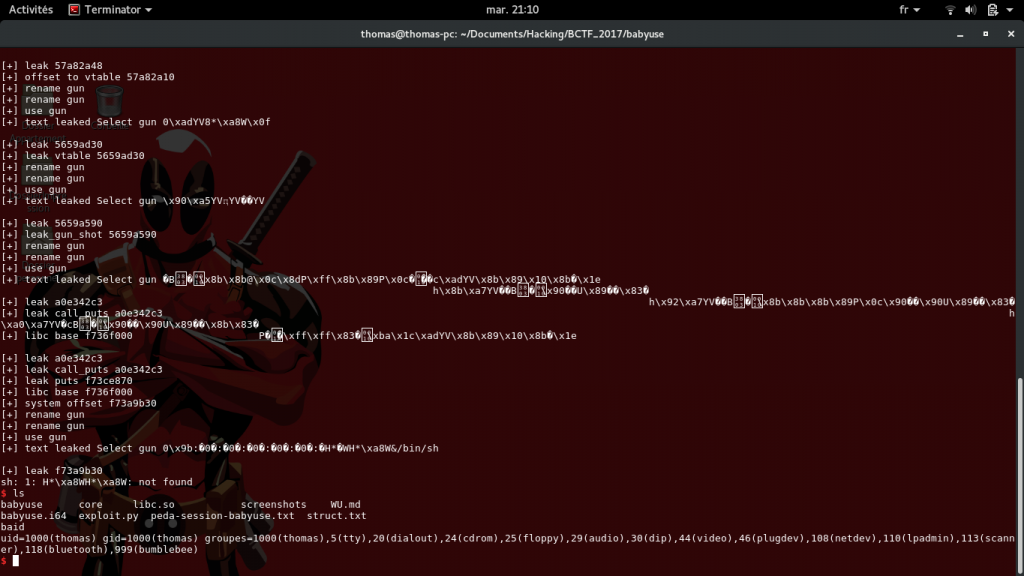The width and height of the screenshot is (1024, 576).
Task: Click 'babyuse.i64' in the ls output
Action: 33,516
